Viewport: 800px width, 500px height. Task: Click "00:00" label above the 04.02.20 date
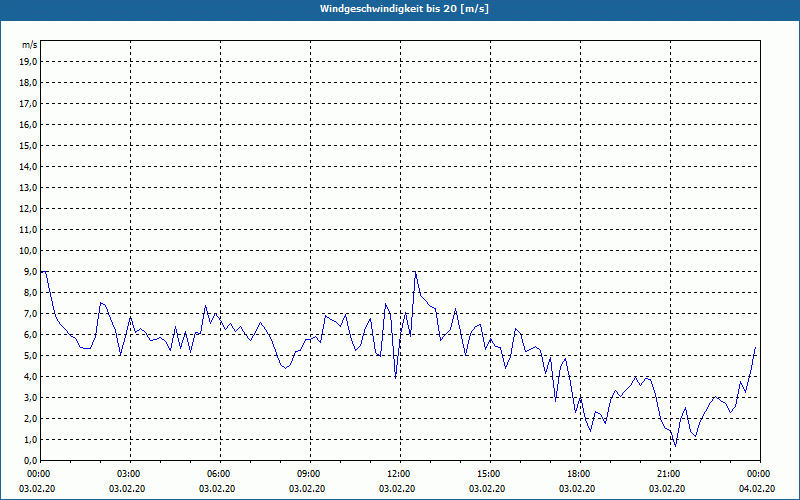760,474
